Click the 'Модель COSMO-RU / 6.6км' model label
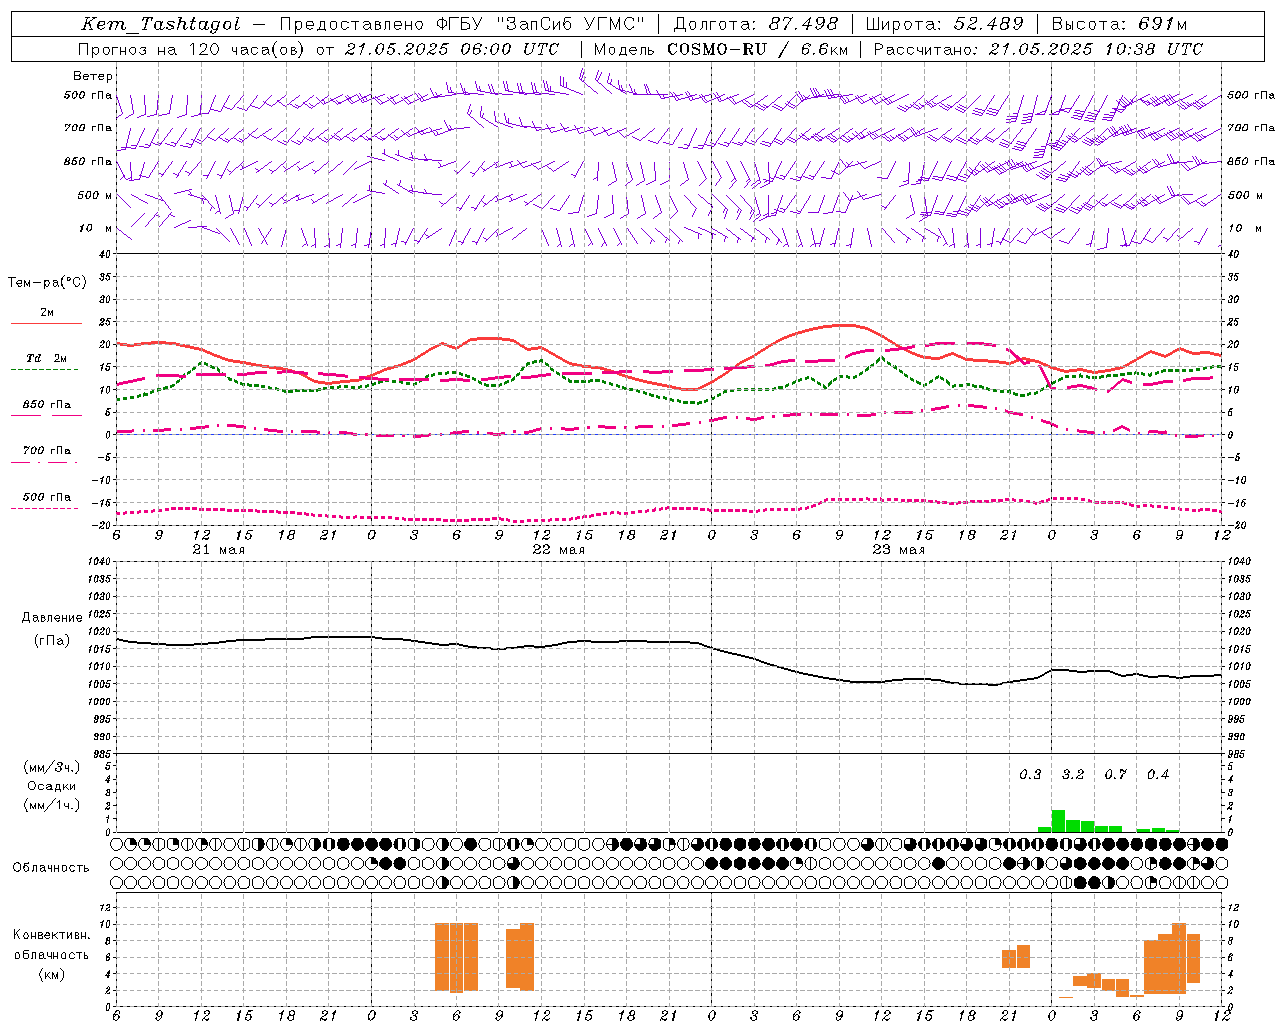 pos(721,49)
